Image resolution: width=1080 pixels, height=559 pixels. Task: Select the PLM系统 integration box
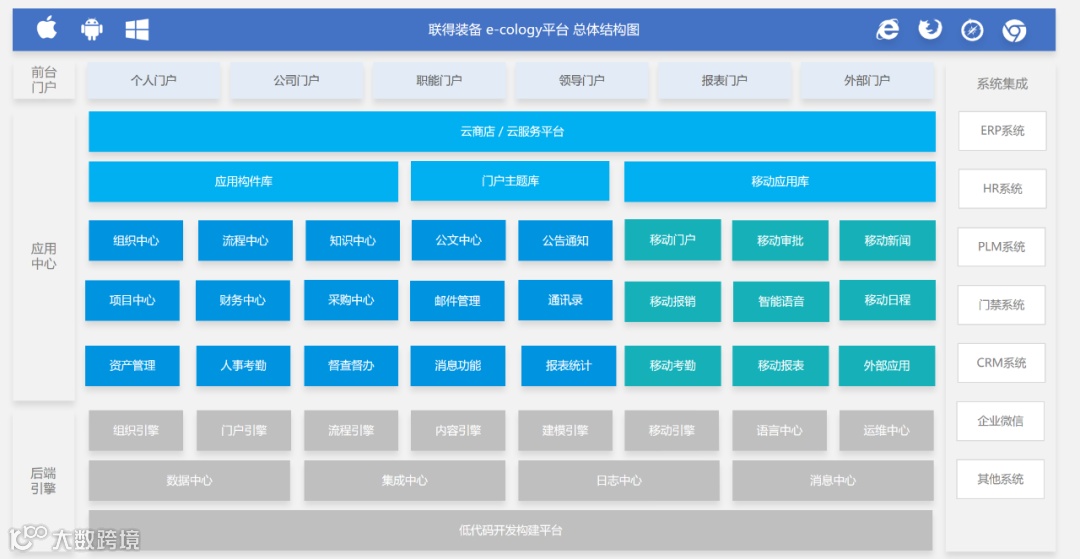(x=1001, y=247)
